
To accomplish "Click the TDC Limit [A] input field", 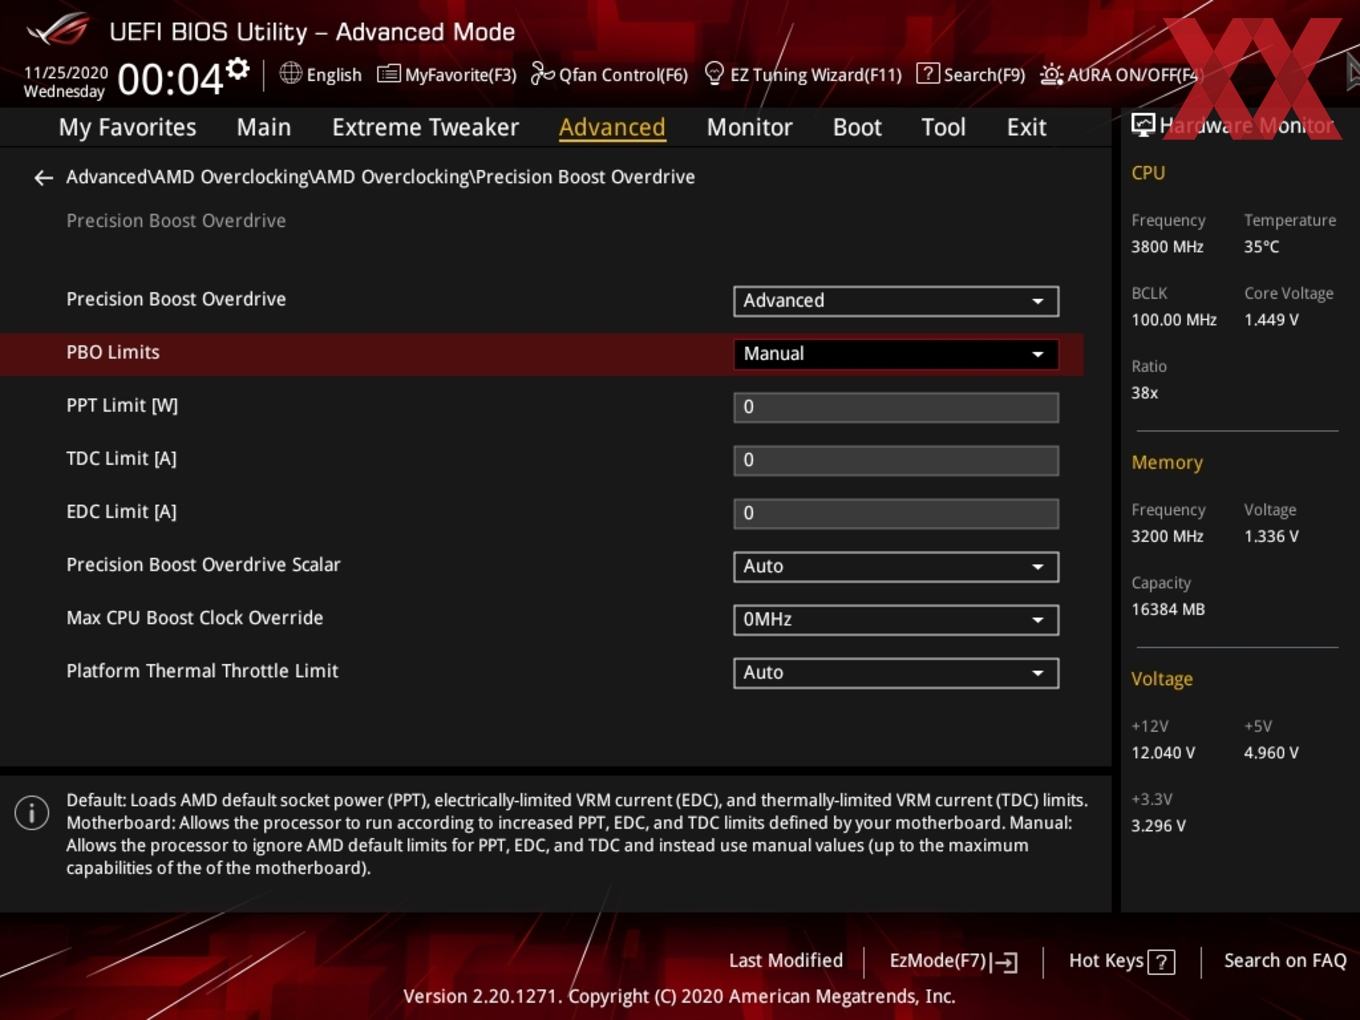I will [896, 460].
